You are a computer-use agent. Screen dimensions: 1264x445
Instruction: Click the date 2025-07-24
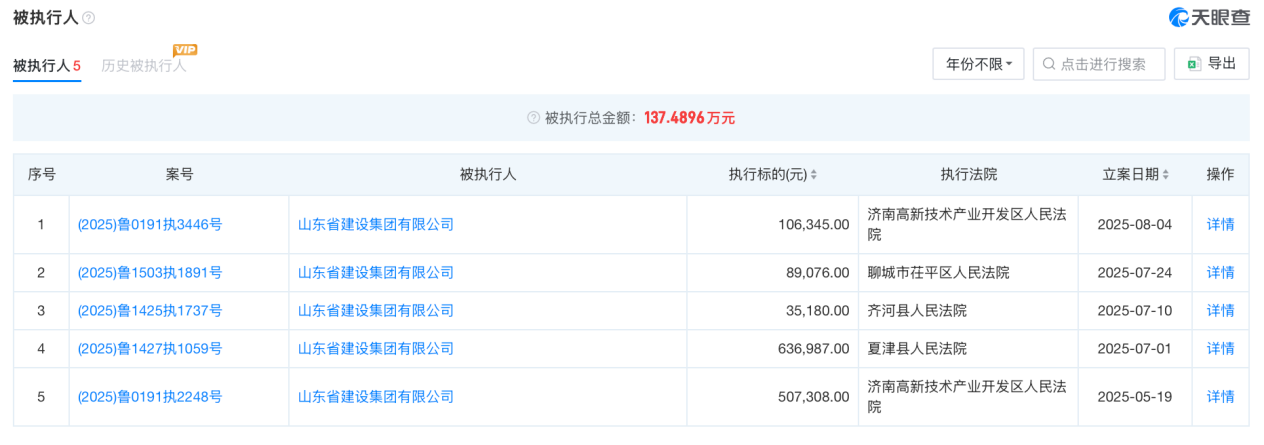[1134, 273]
